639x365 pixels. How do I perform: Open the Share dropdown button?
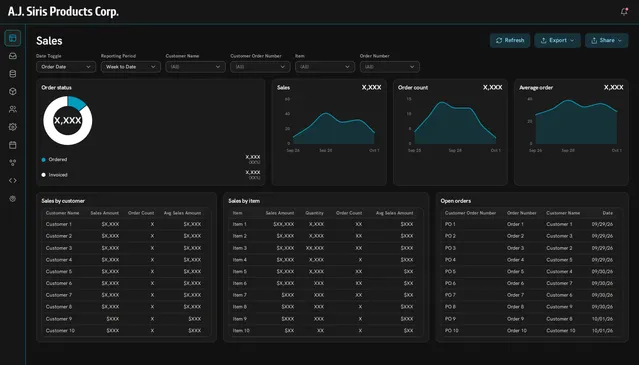[x=607, y=40]
